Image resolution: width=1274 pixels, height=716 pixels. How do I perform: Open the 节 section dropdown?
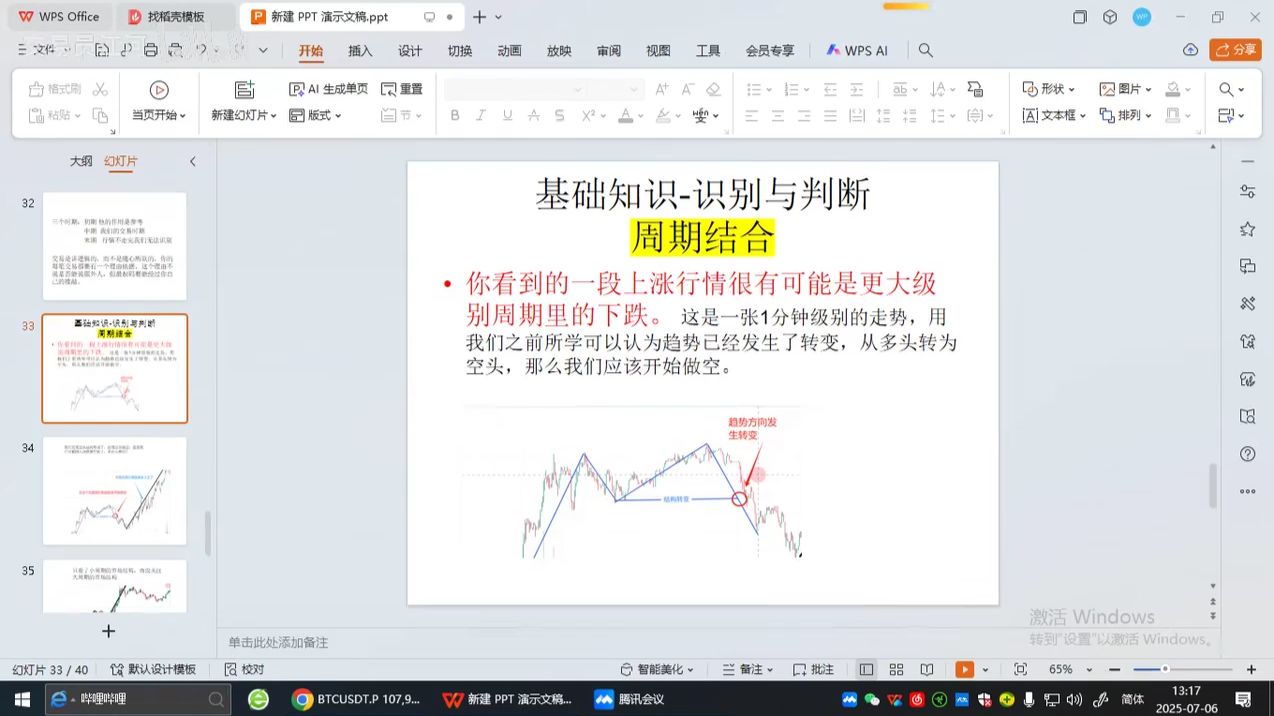[402, 115]
